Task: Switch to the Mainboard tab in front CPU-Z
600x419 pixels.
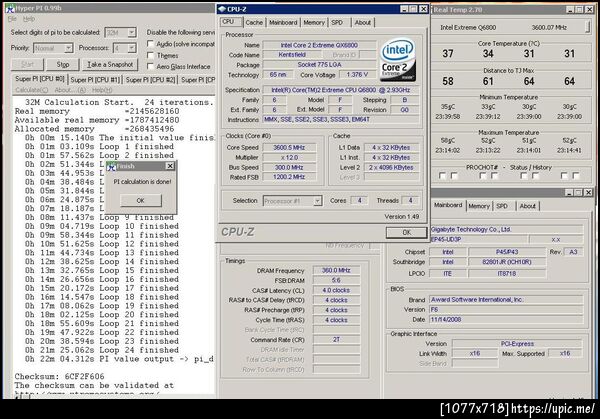Action: point(283,23)
